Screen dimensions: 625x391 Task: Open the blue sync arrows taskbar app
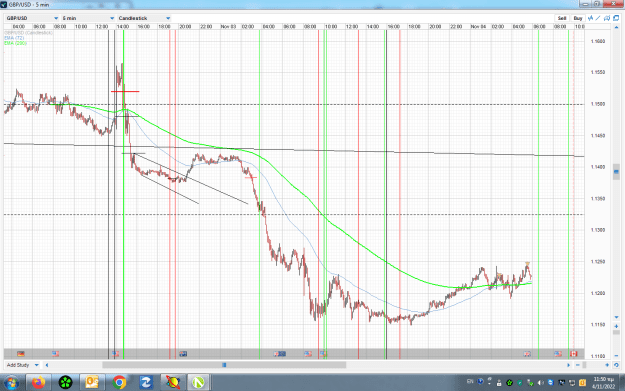tap(146, 383)
